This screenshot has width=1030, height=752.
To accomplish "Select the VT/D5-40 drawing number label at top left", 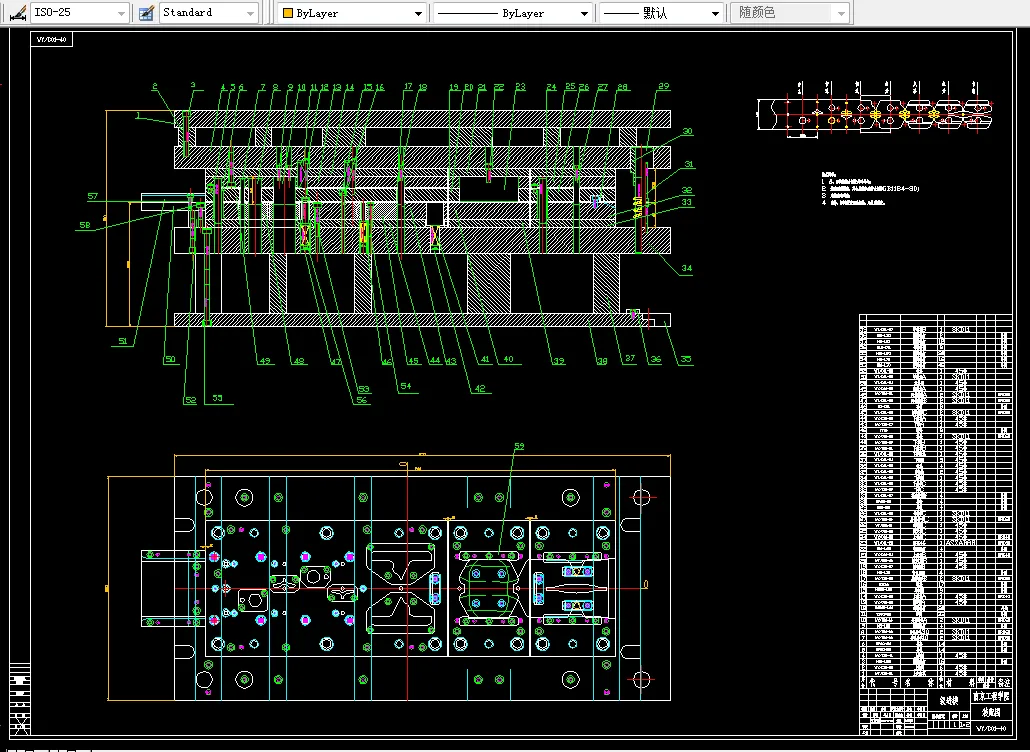I will [x=51, y=40].
